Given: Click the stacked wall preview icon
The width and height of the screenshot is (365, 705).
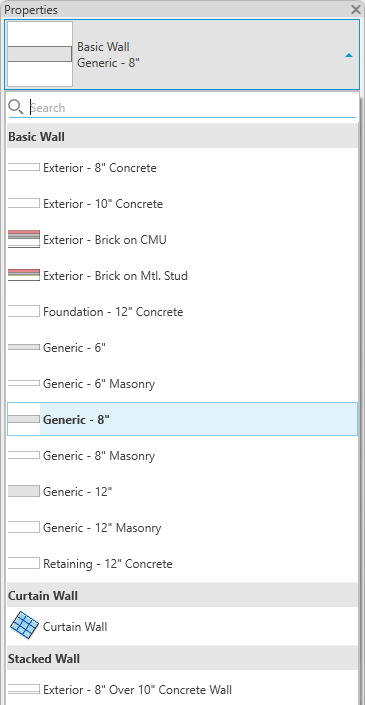Looking at the screenshot, I should 24,689.
